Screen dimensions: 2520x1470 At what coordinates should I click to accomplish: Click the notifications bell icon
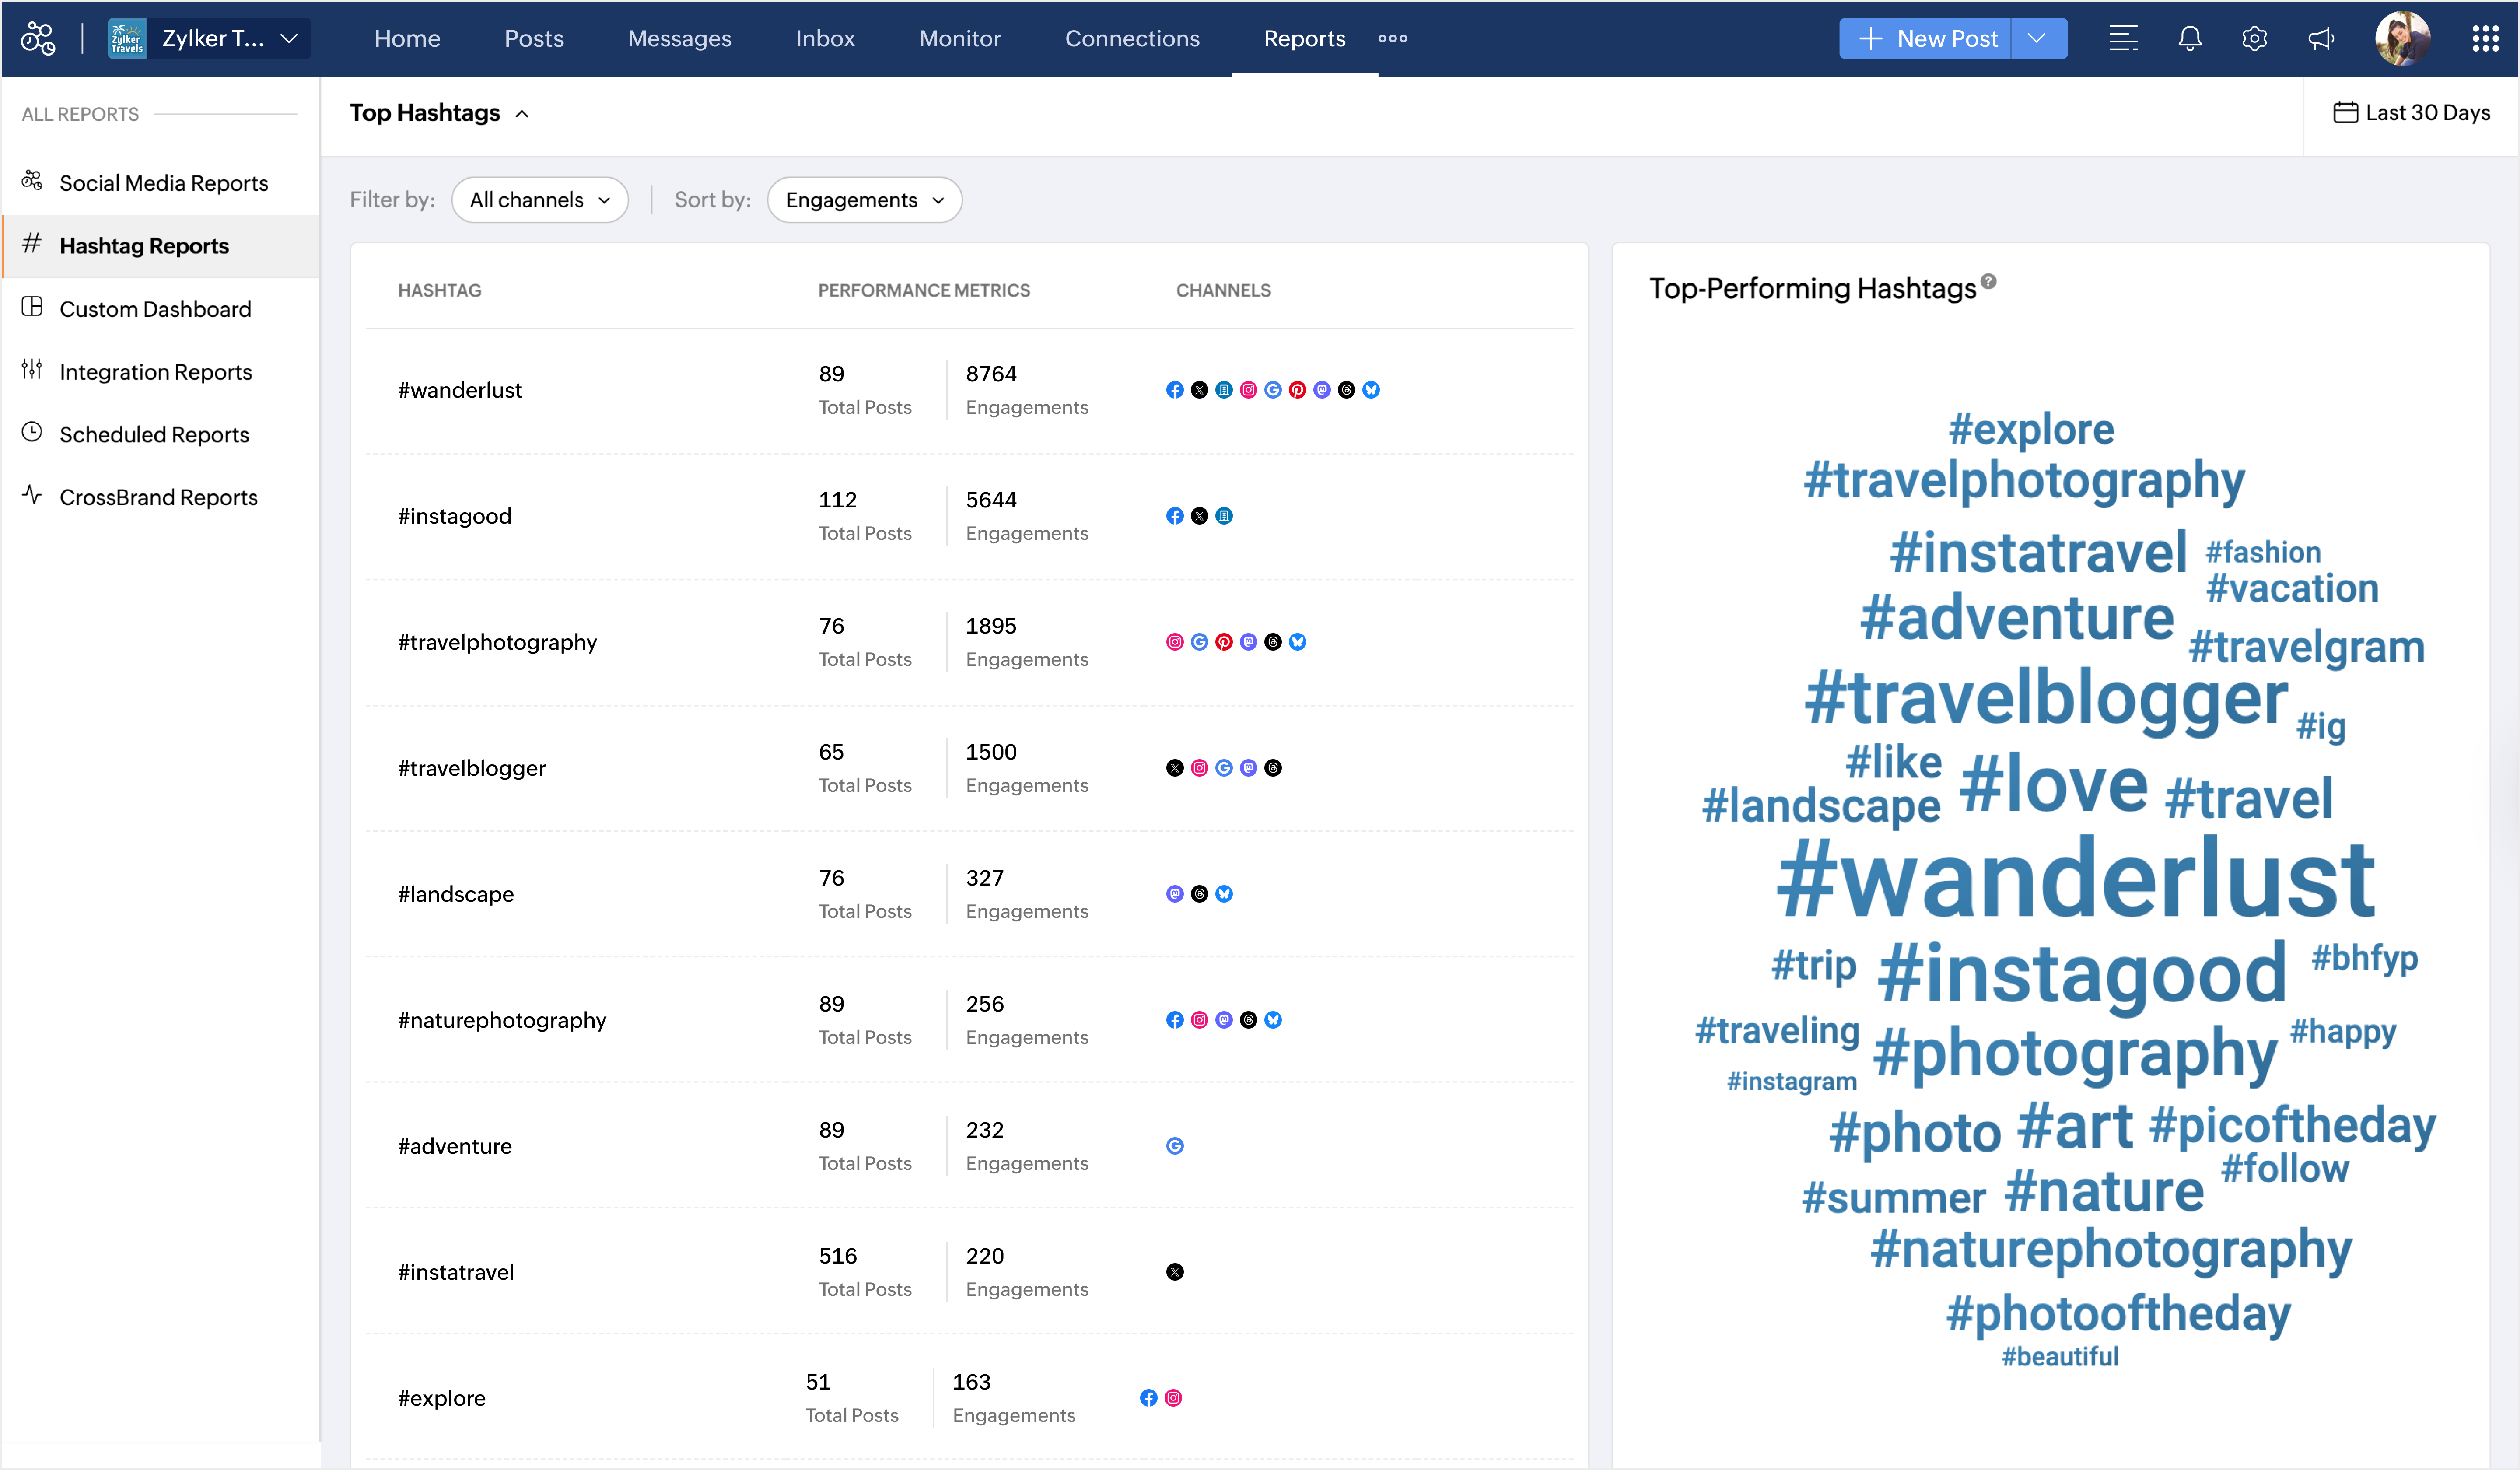(x=2189, y=39)
